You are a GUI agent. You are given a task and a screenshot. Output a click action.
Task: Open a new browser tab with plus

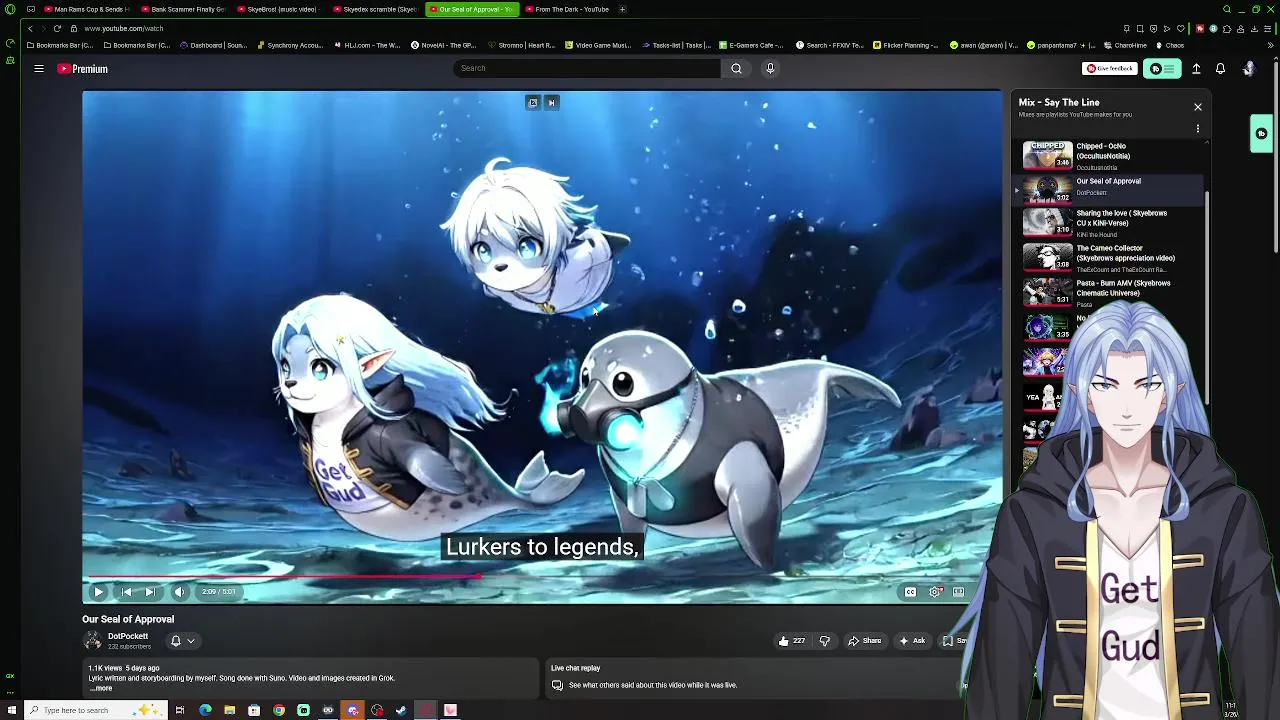pyautogui.click(x=622, y=9)
